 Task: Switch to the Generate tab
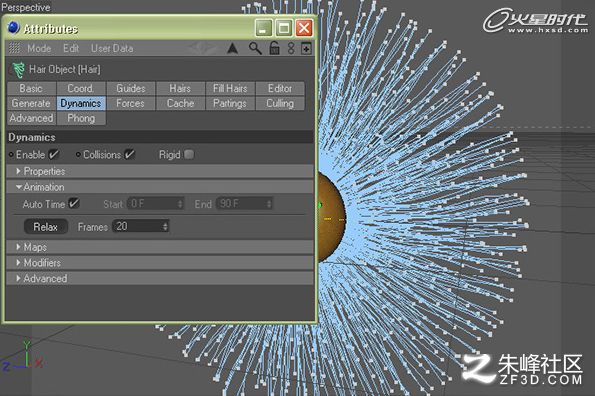pos(31,103)
